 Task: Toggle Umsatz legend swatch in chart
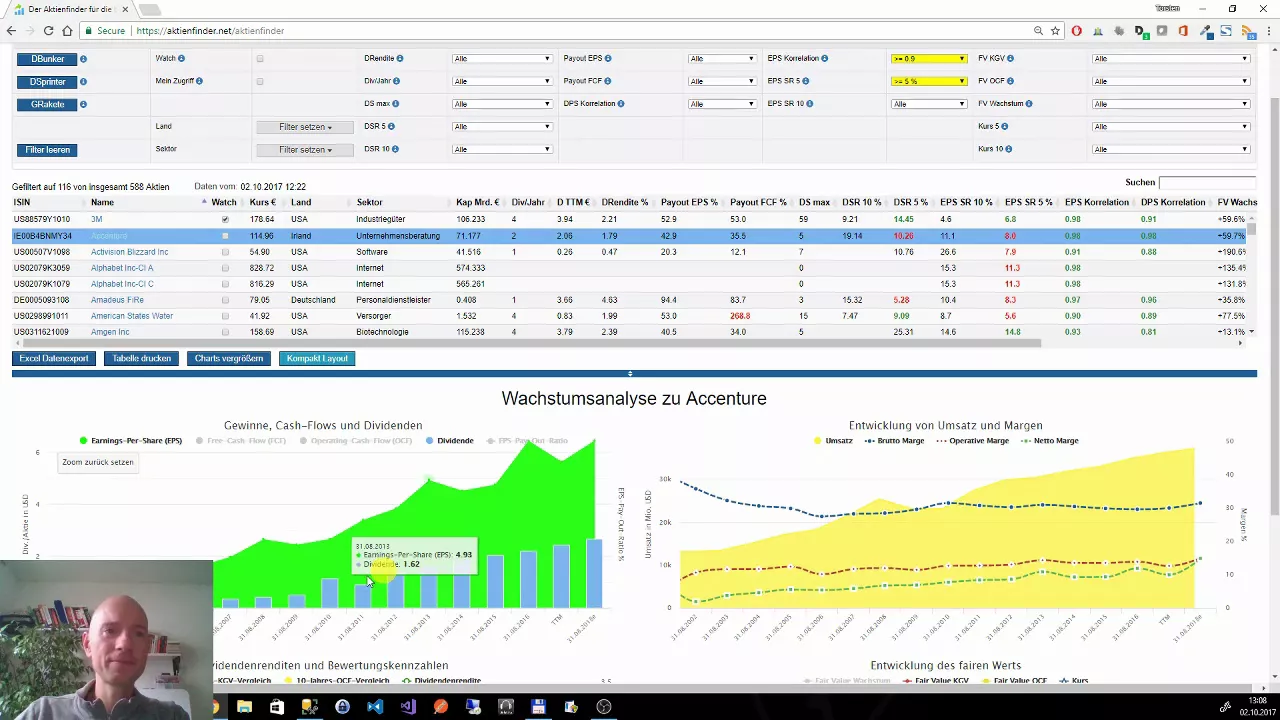click(818, 441)
